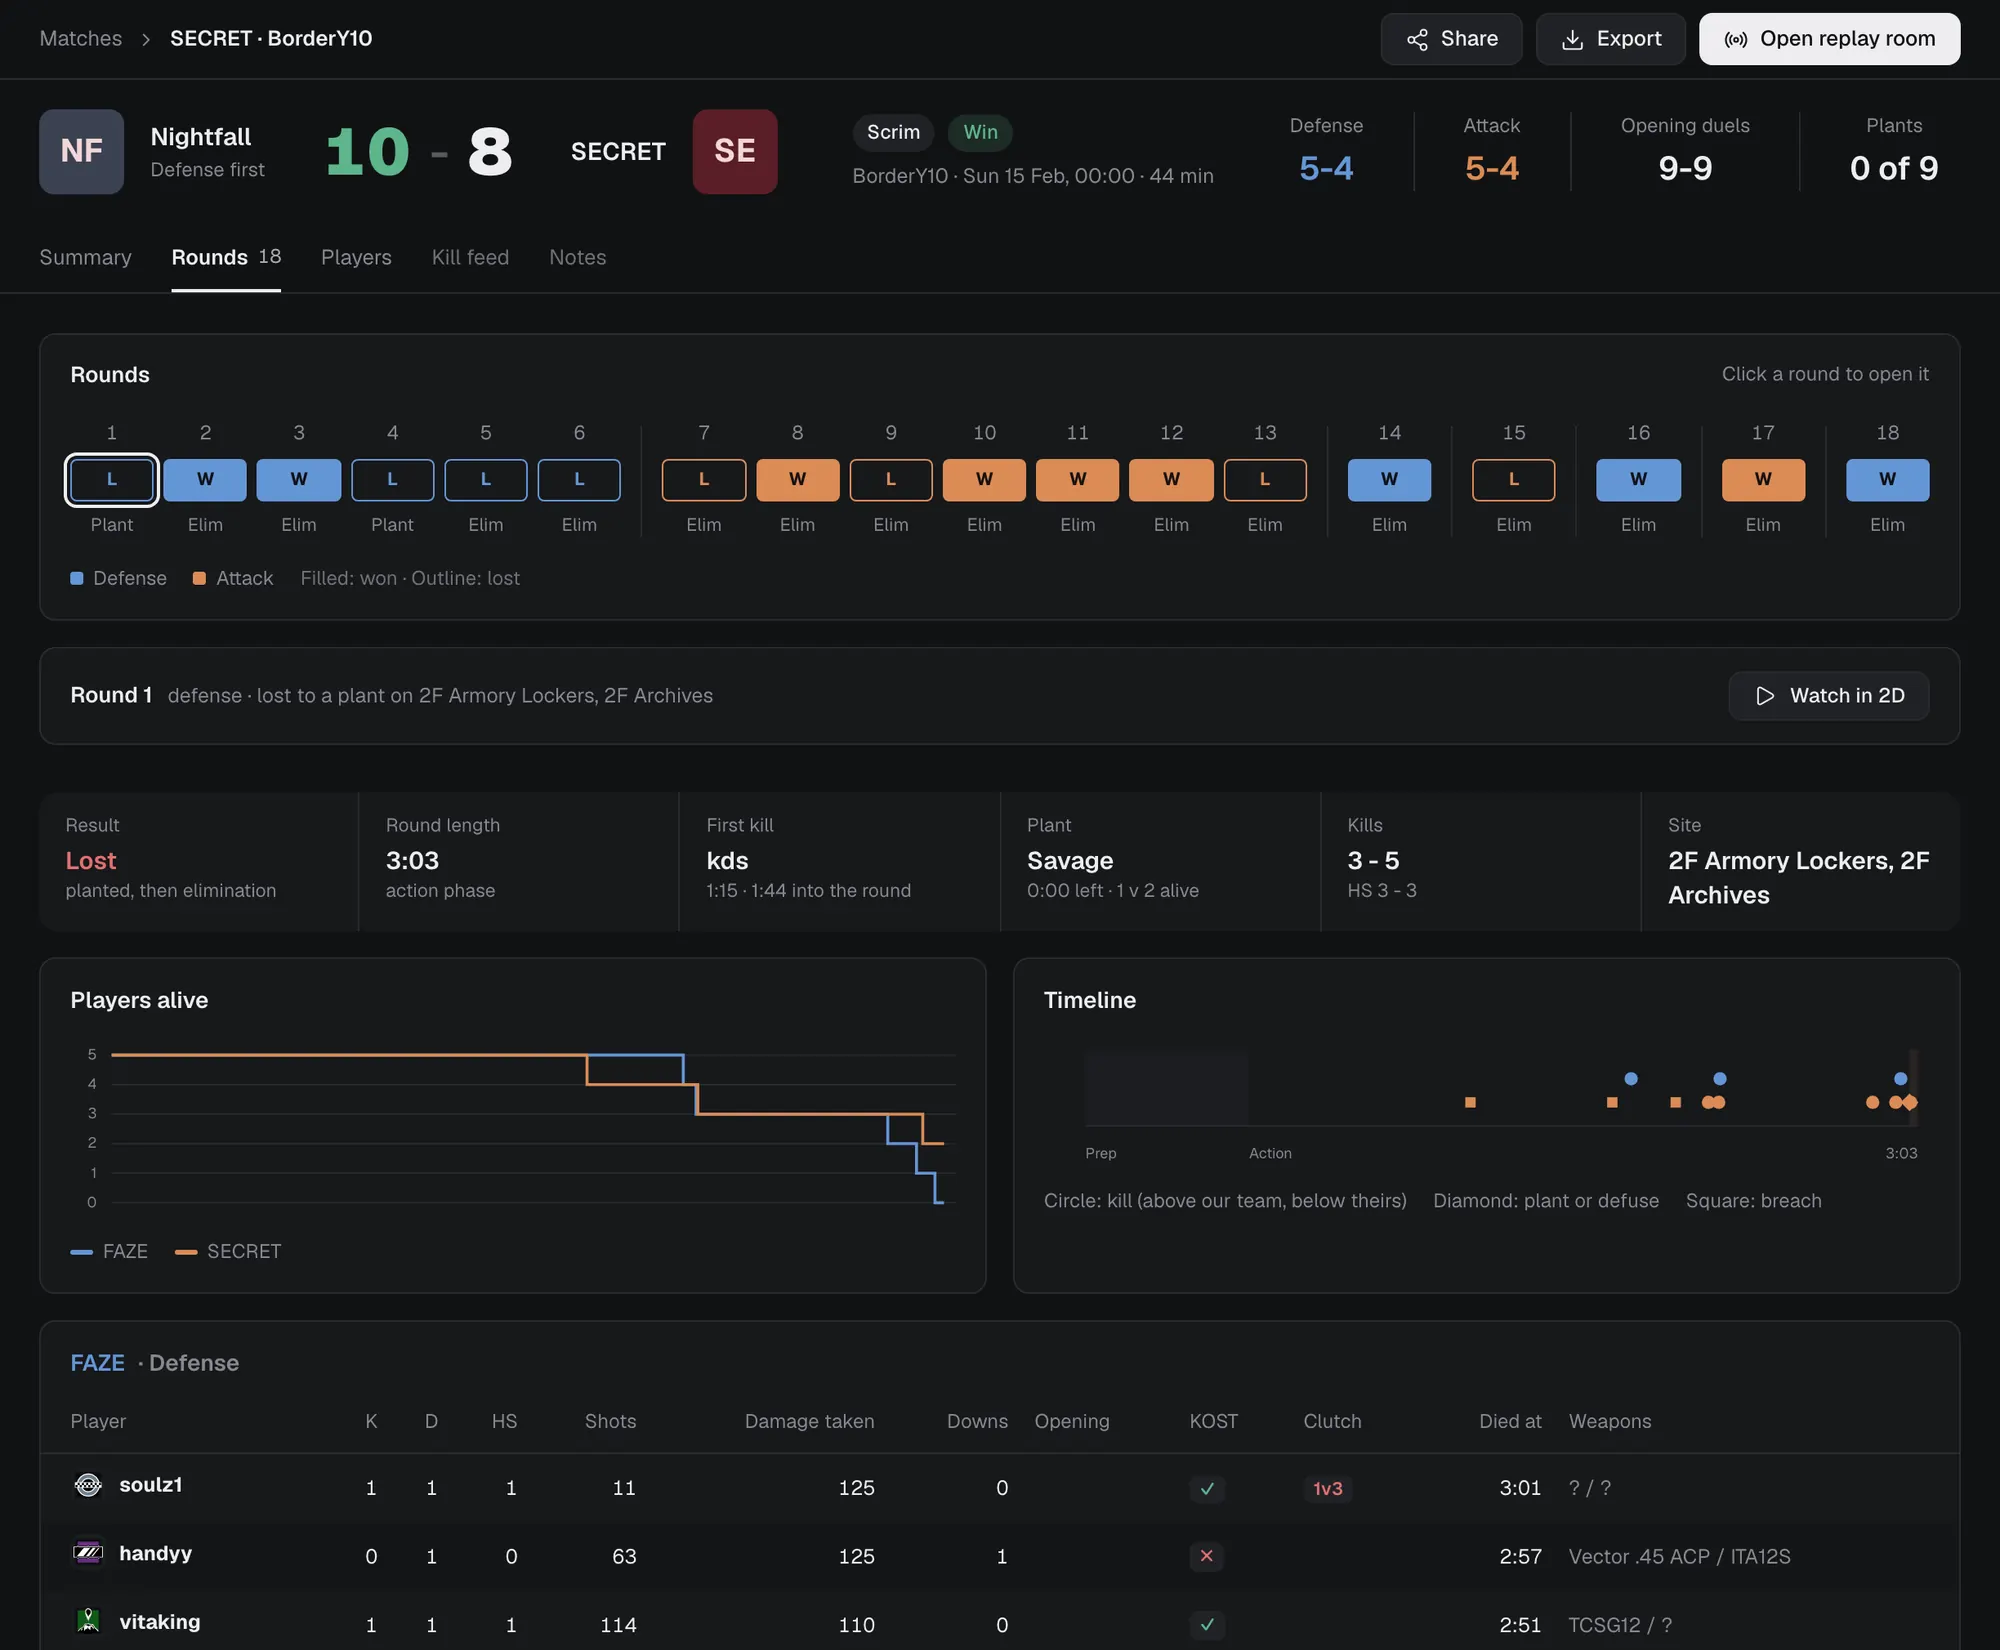
Task: Click the KOST column header
Action: tap(1213, 1421)
